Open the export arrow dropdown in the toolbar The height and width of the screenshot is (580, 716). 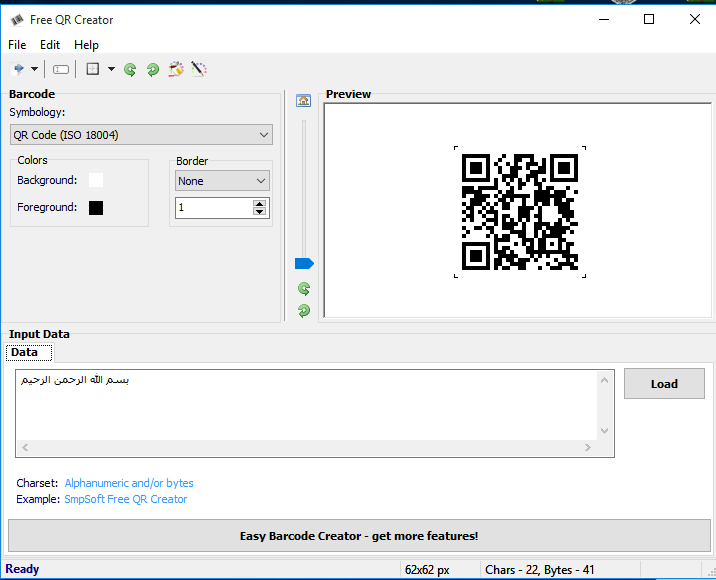coord(34,69)
